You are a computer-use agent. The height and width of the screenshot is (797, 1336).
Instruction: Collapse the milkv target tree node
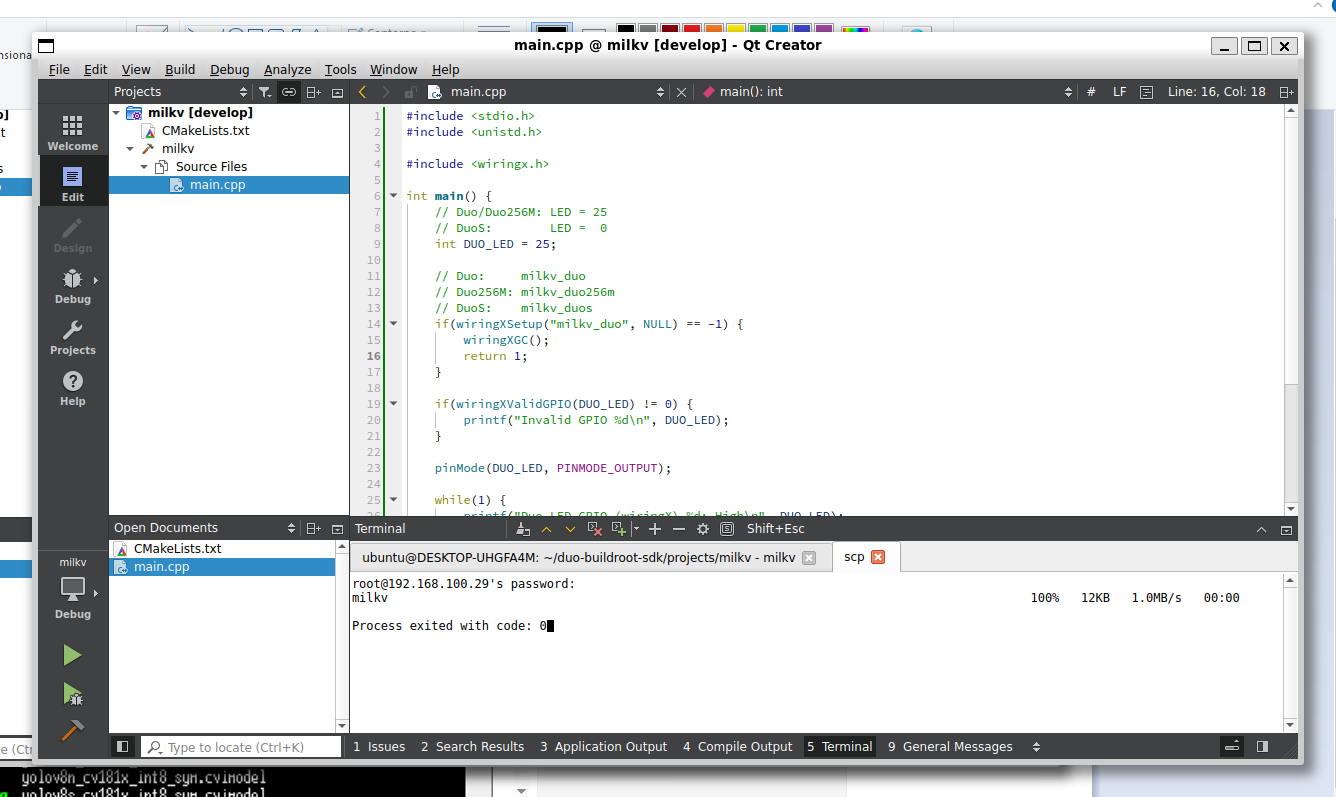pos(130,149)
